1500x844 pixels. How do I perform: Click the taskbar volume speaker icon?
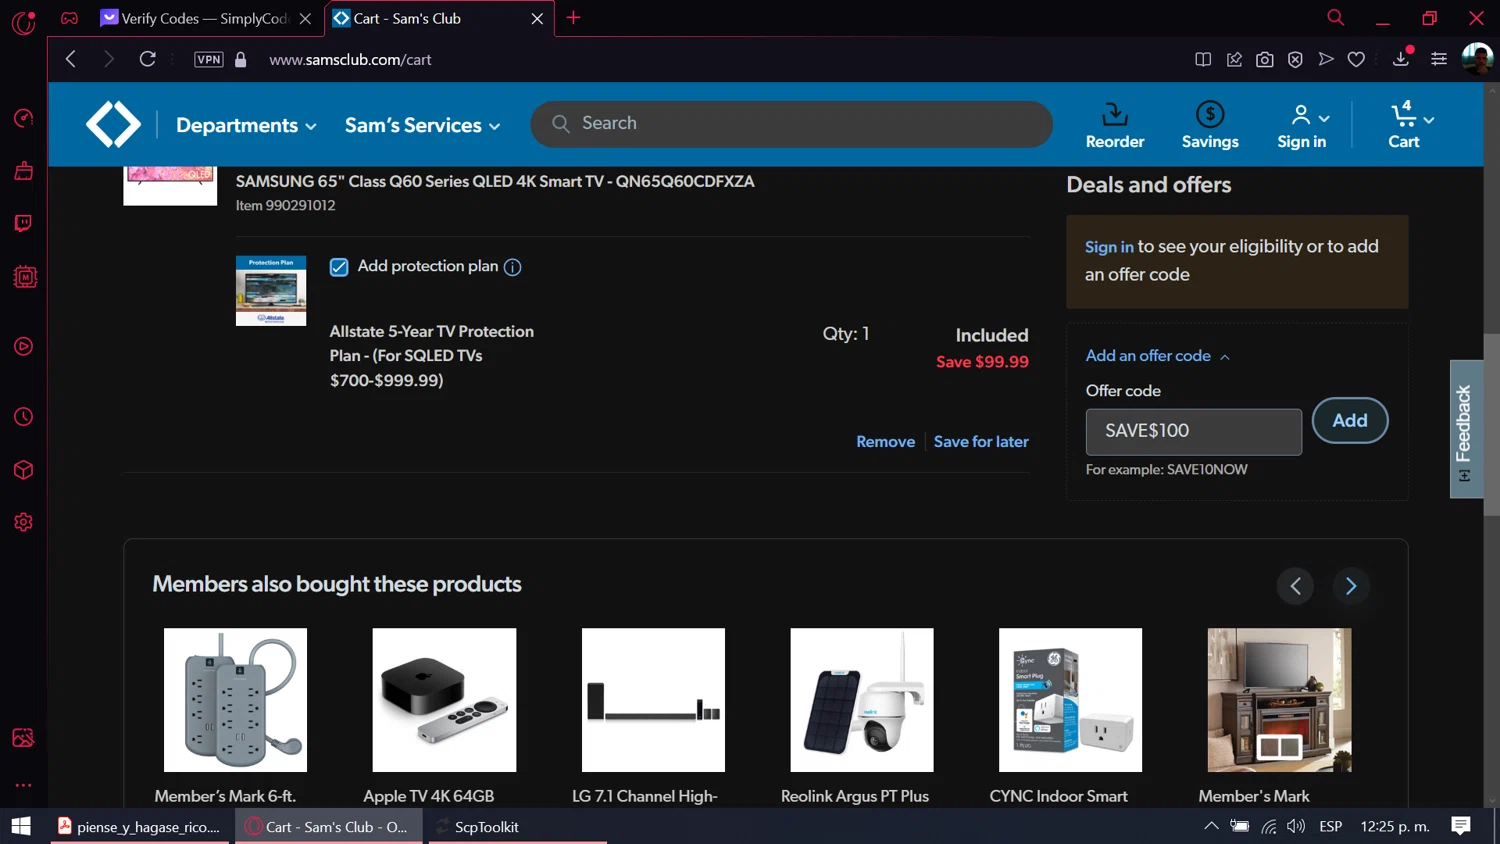[1296, 826]
